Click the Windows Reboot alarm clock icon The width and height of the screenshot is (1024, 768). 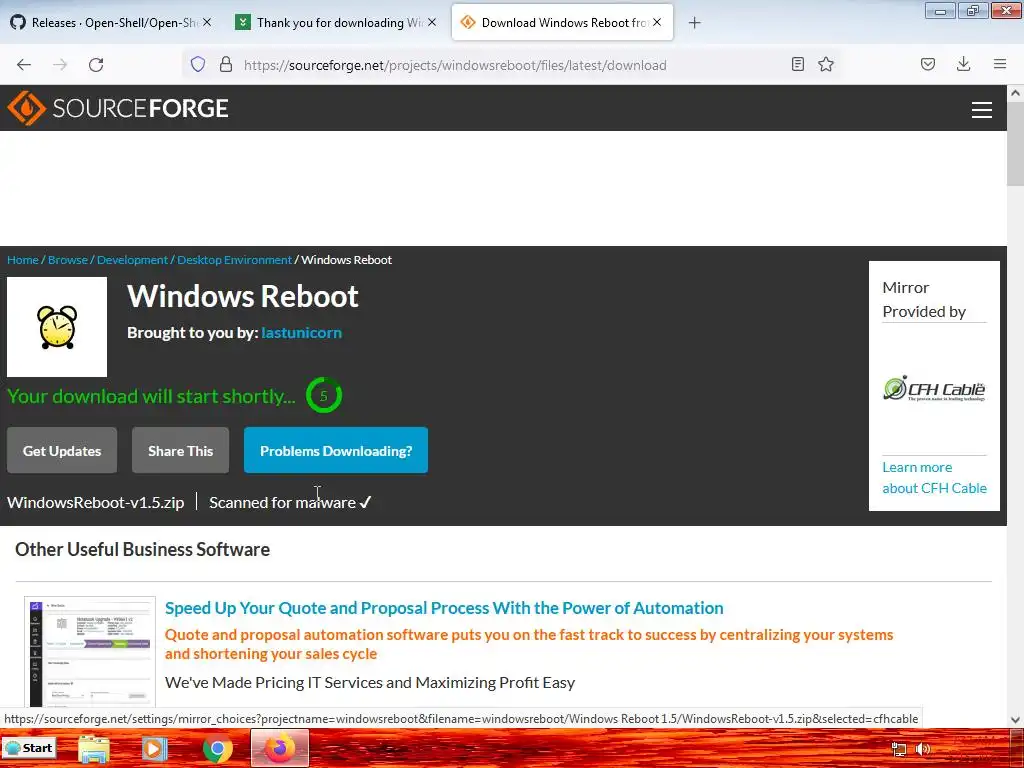pos(57,327)
